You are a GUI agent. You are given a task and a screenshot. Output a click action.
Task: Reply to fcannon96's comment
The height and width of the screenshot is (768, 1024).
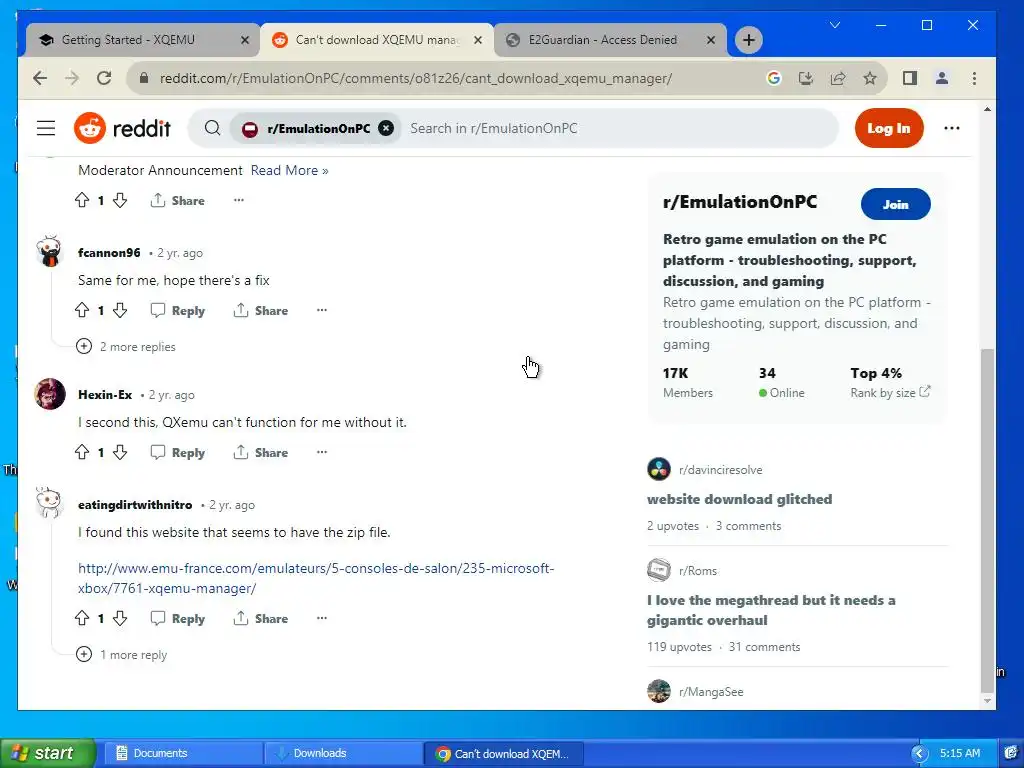[x=178, y=310]
